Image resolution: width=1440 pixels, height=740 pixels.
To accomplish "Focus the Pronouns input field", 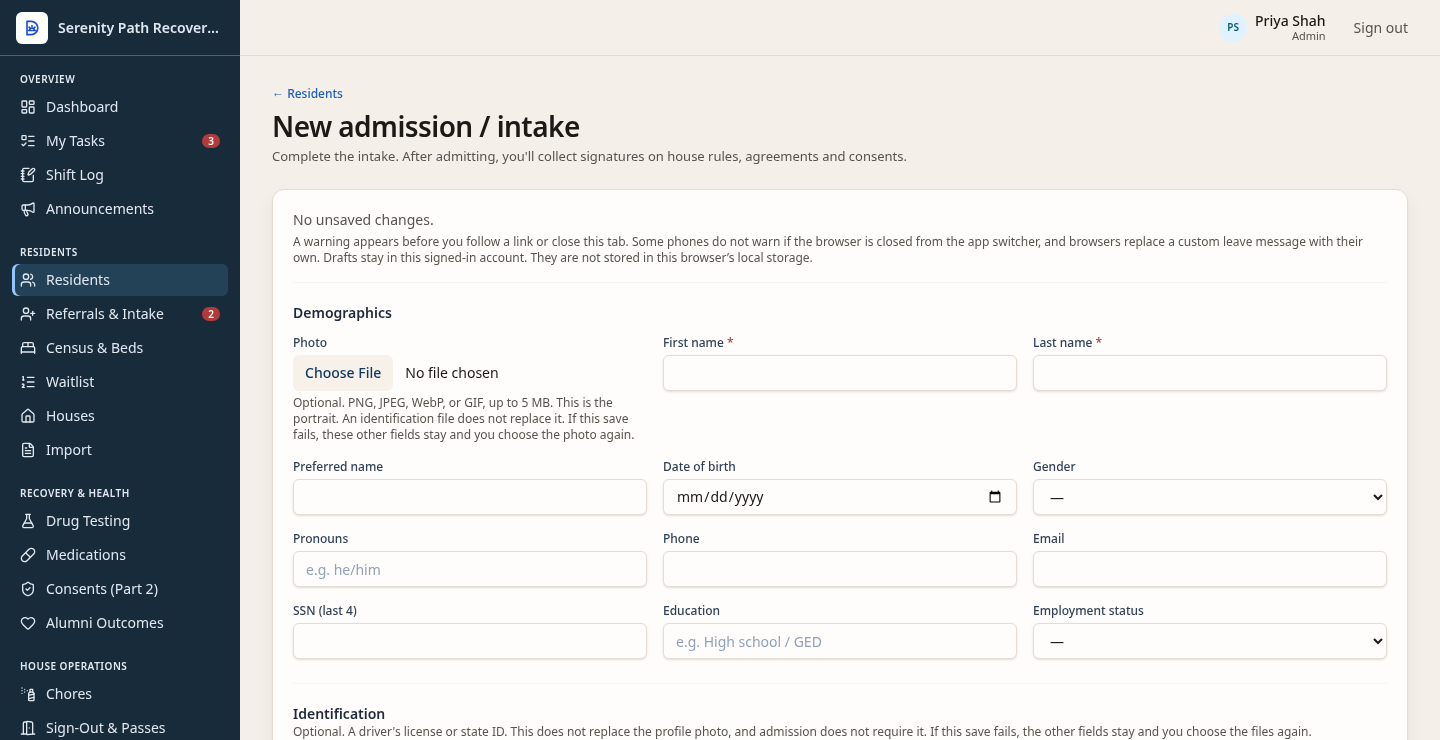I will pos(470,569).
